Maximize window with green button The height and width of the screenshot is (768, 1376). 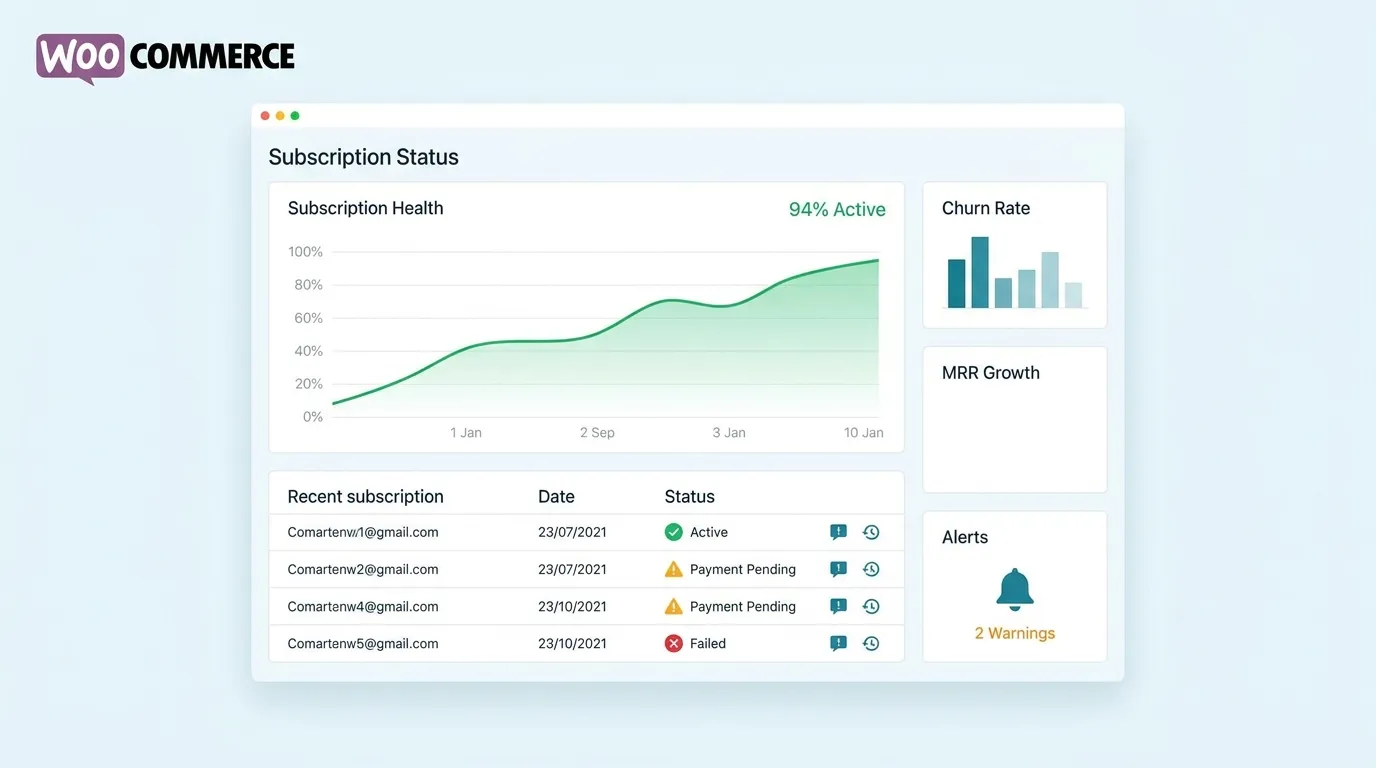[x=295, y=116]
